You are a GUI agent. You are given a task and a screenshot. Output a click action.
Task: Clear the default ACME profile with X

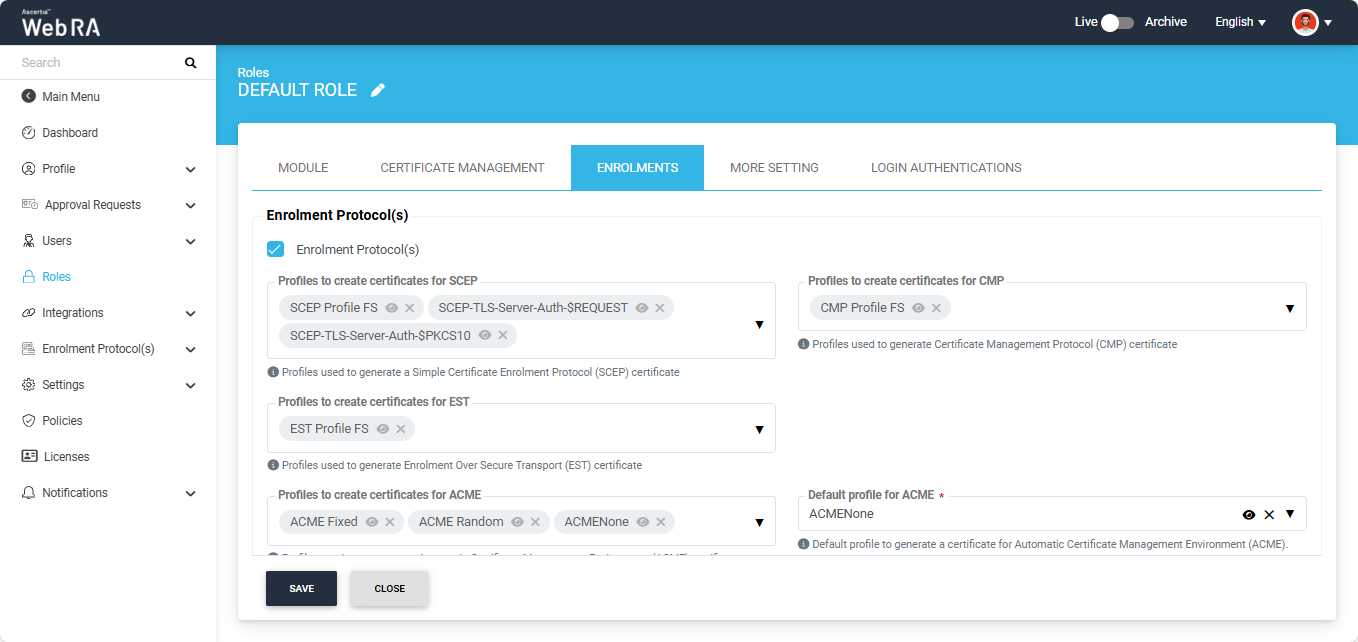[x=1269, y=514]
